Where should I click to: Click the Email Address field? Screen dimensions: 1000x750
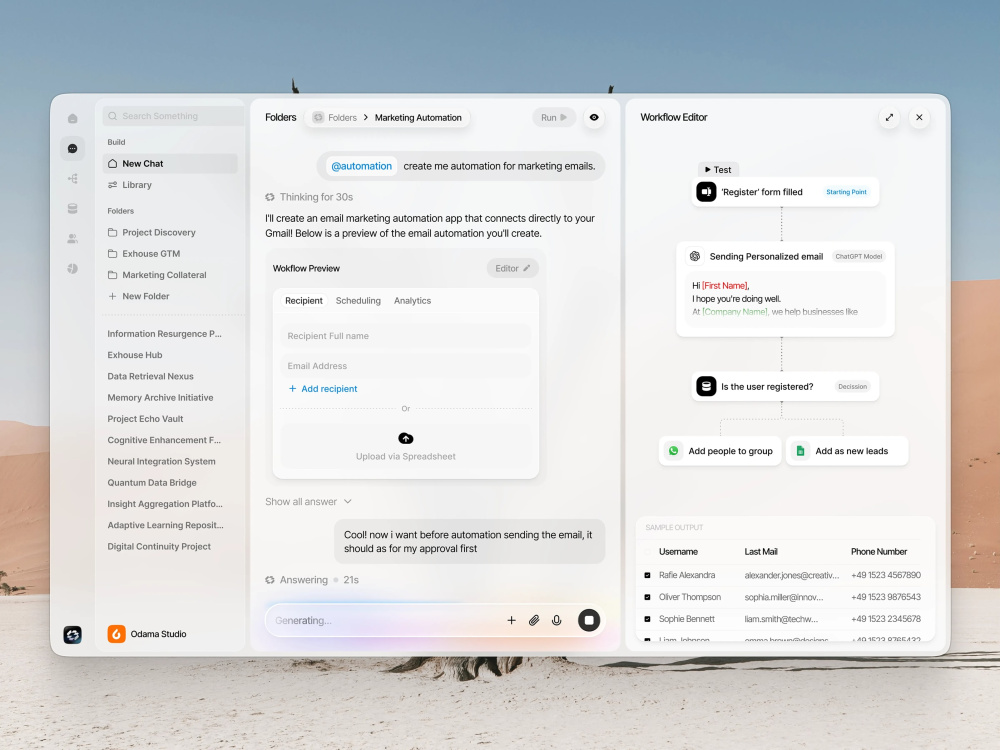(x=406, y=366)
